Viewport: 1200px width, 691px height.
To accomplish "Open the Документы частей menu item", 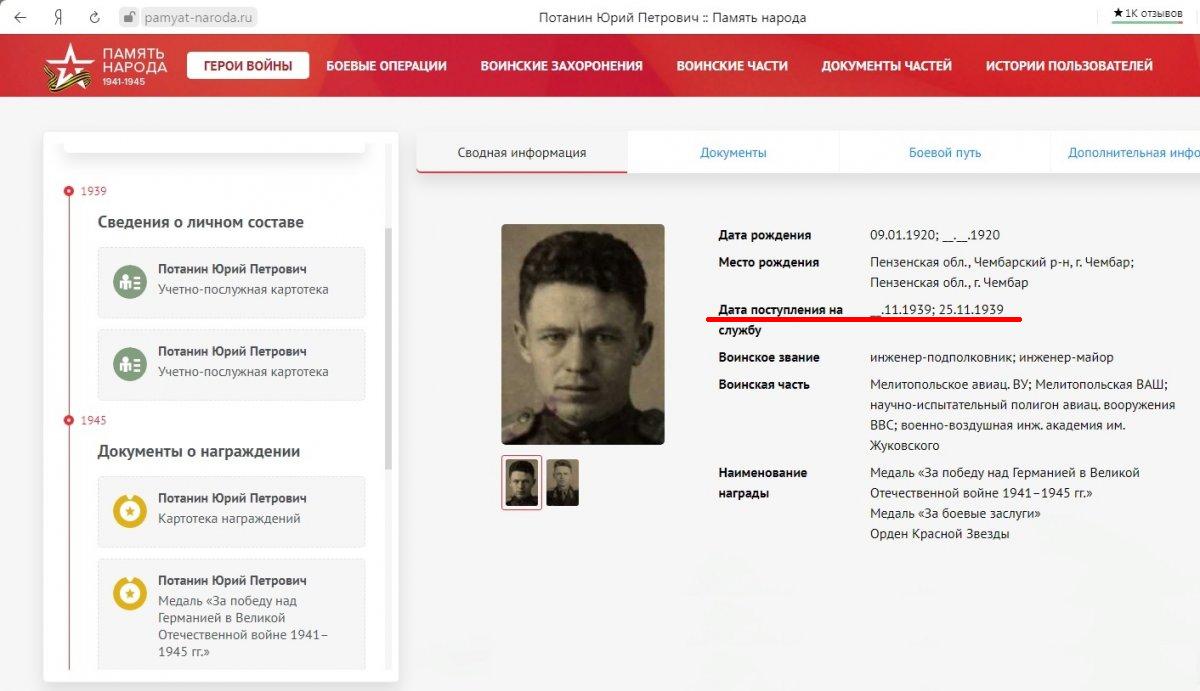I will (x=886, y=66).
